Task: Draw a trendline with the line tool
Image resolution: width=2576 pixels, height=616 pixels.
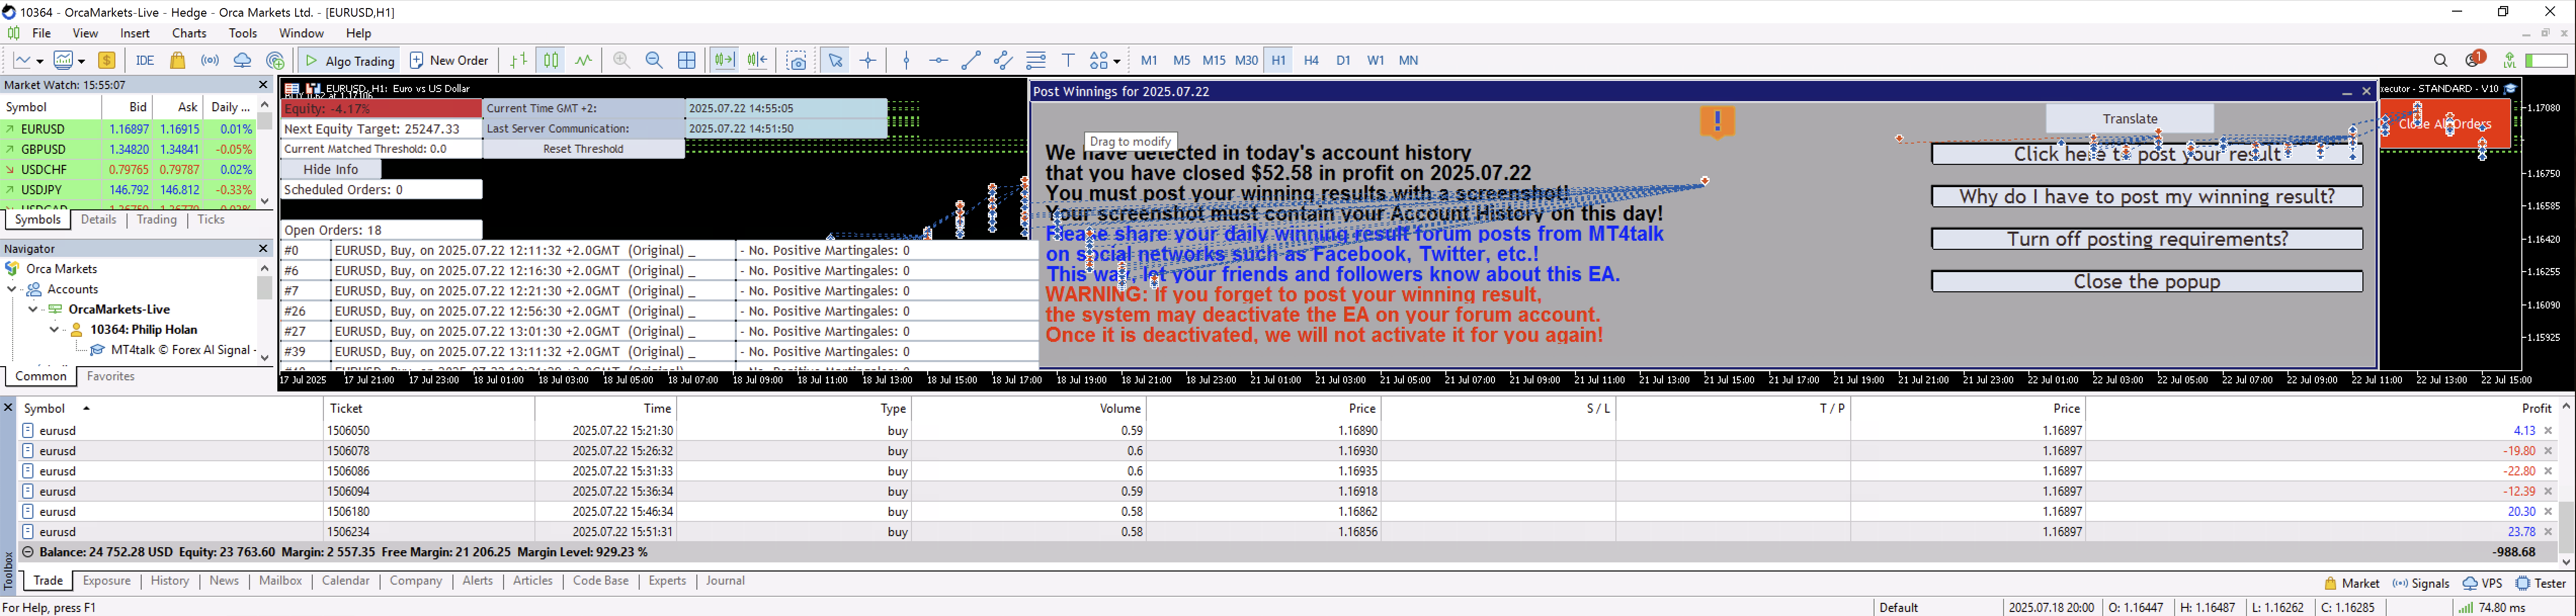Action: (x=970, y=61)
